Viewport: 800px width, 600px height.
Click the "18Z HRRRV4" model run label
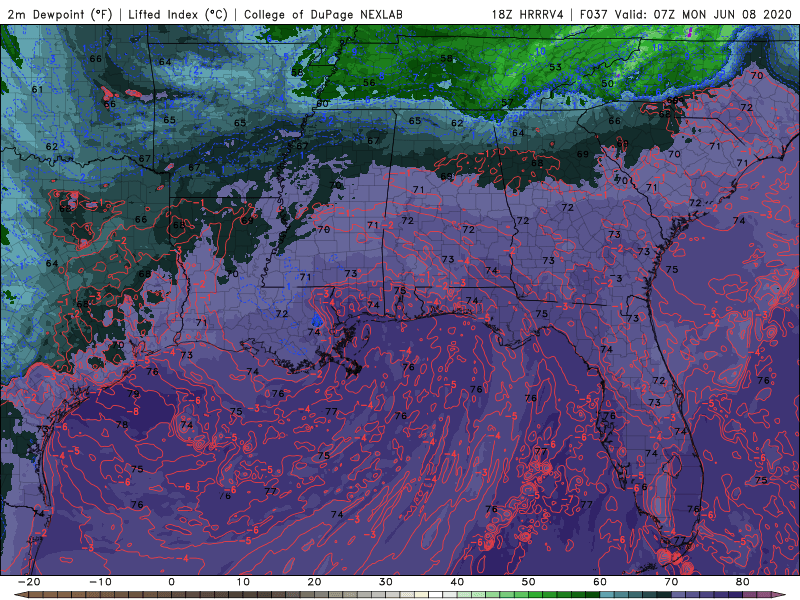pyautogui.click(x=528, y=14)
